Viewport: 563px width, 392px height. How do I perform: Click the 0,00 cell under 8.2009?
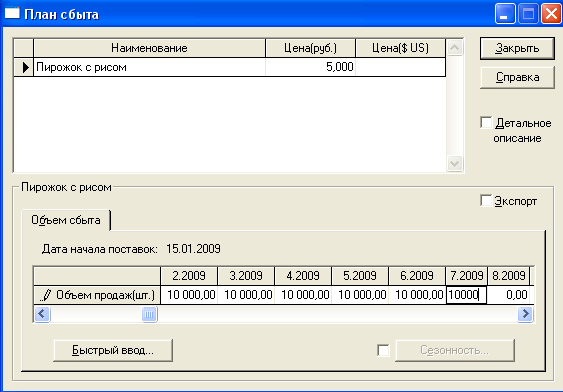(x=508, y=295)
